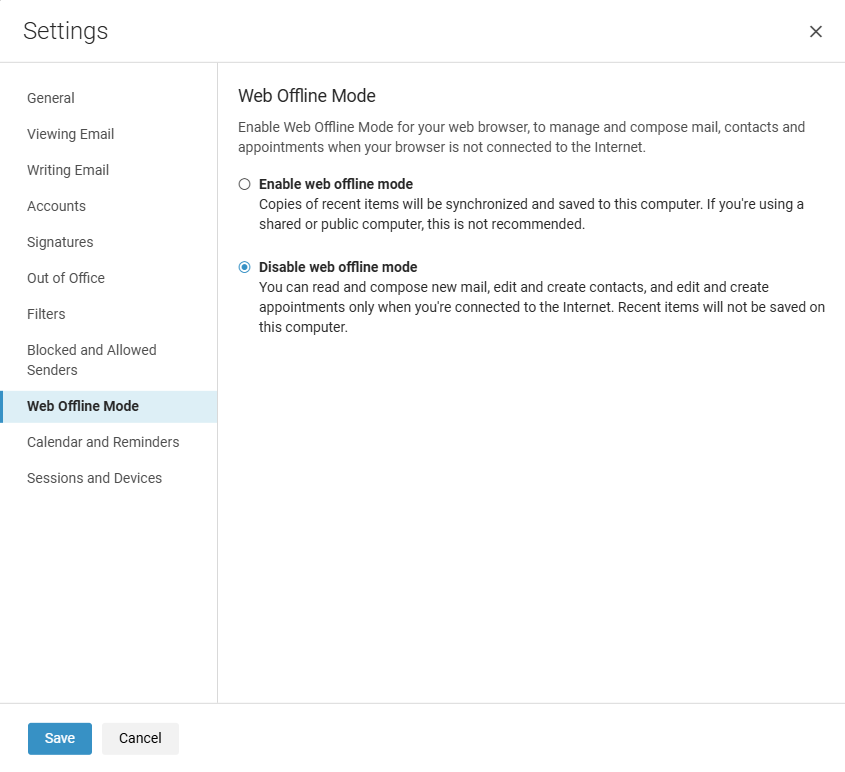Click the Settings dialog title

[x=66, y=31]
